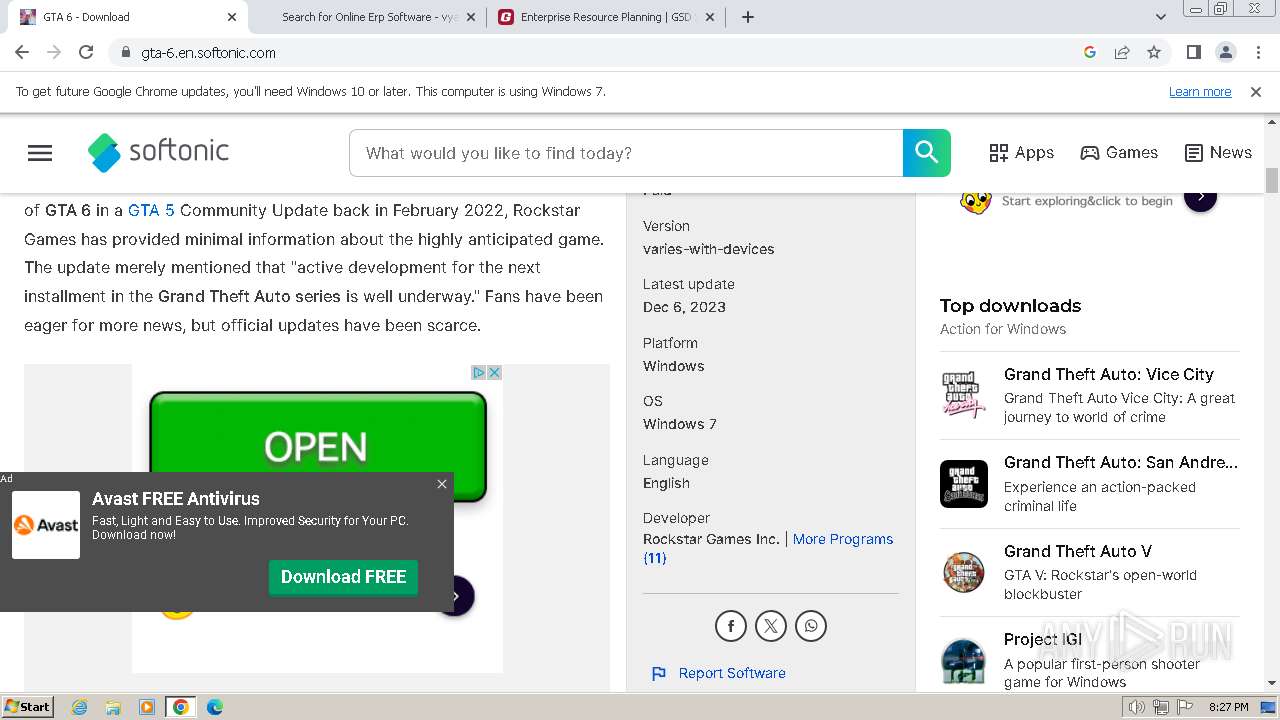Open the Chrome profile avatar
Viewport: 1280px width, 720px height.
click(1225, 52)
